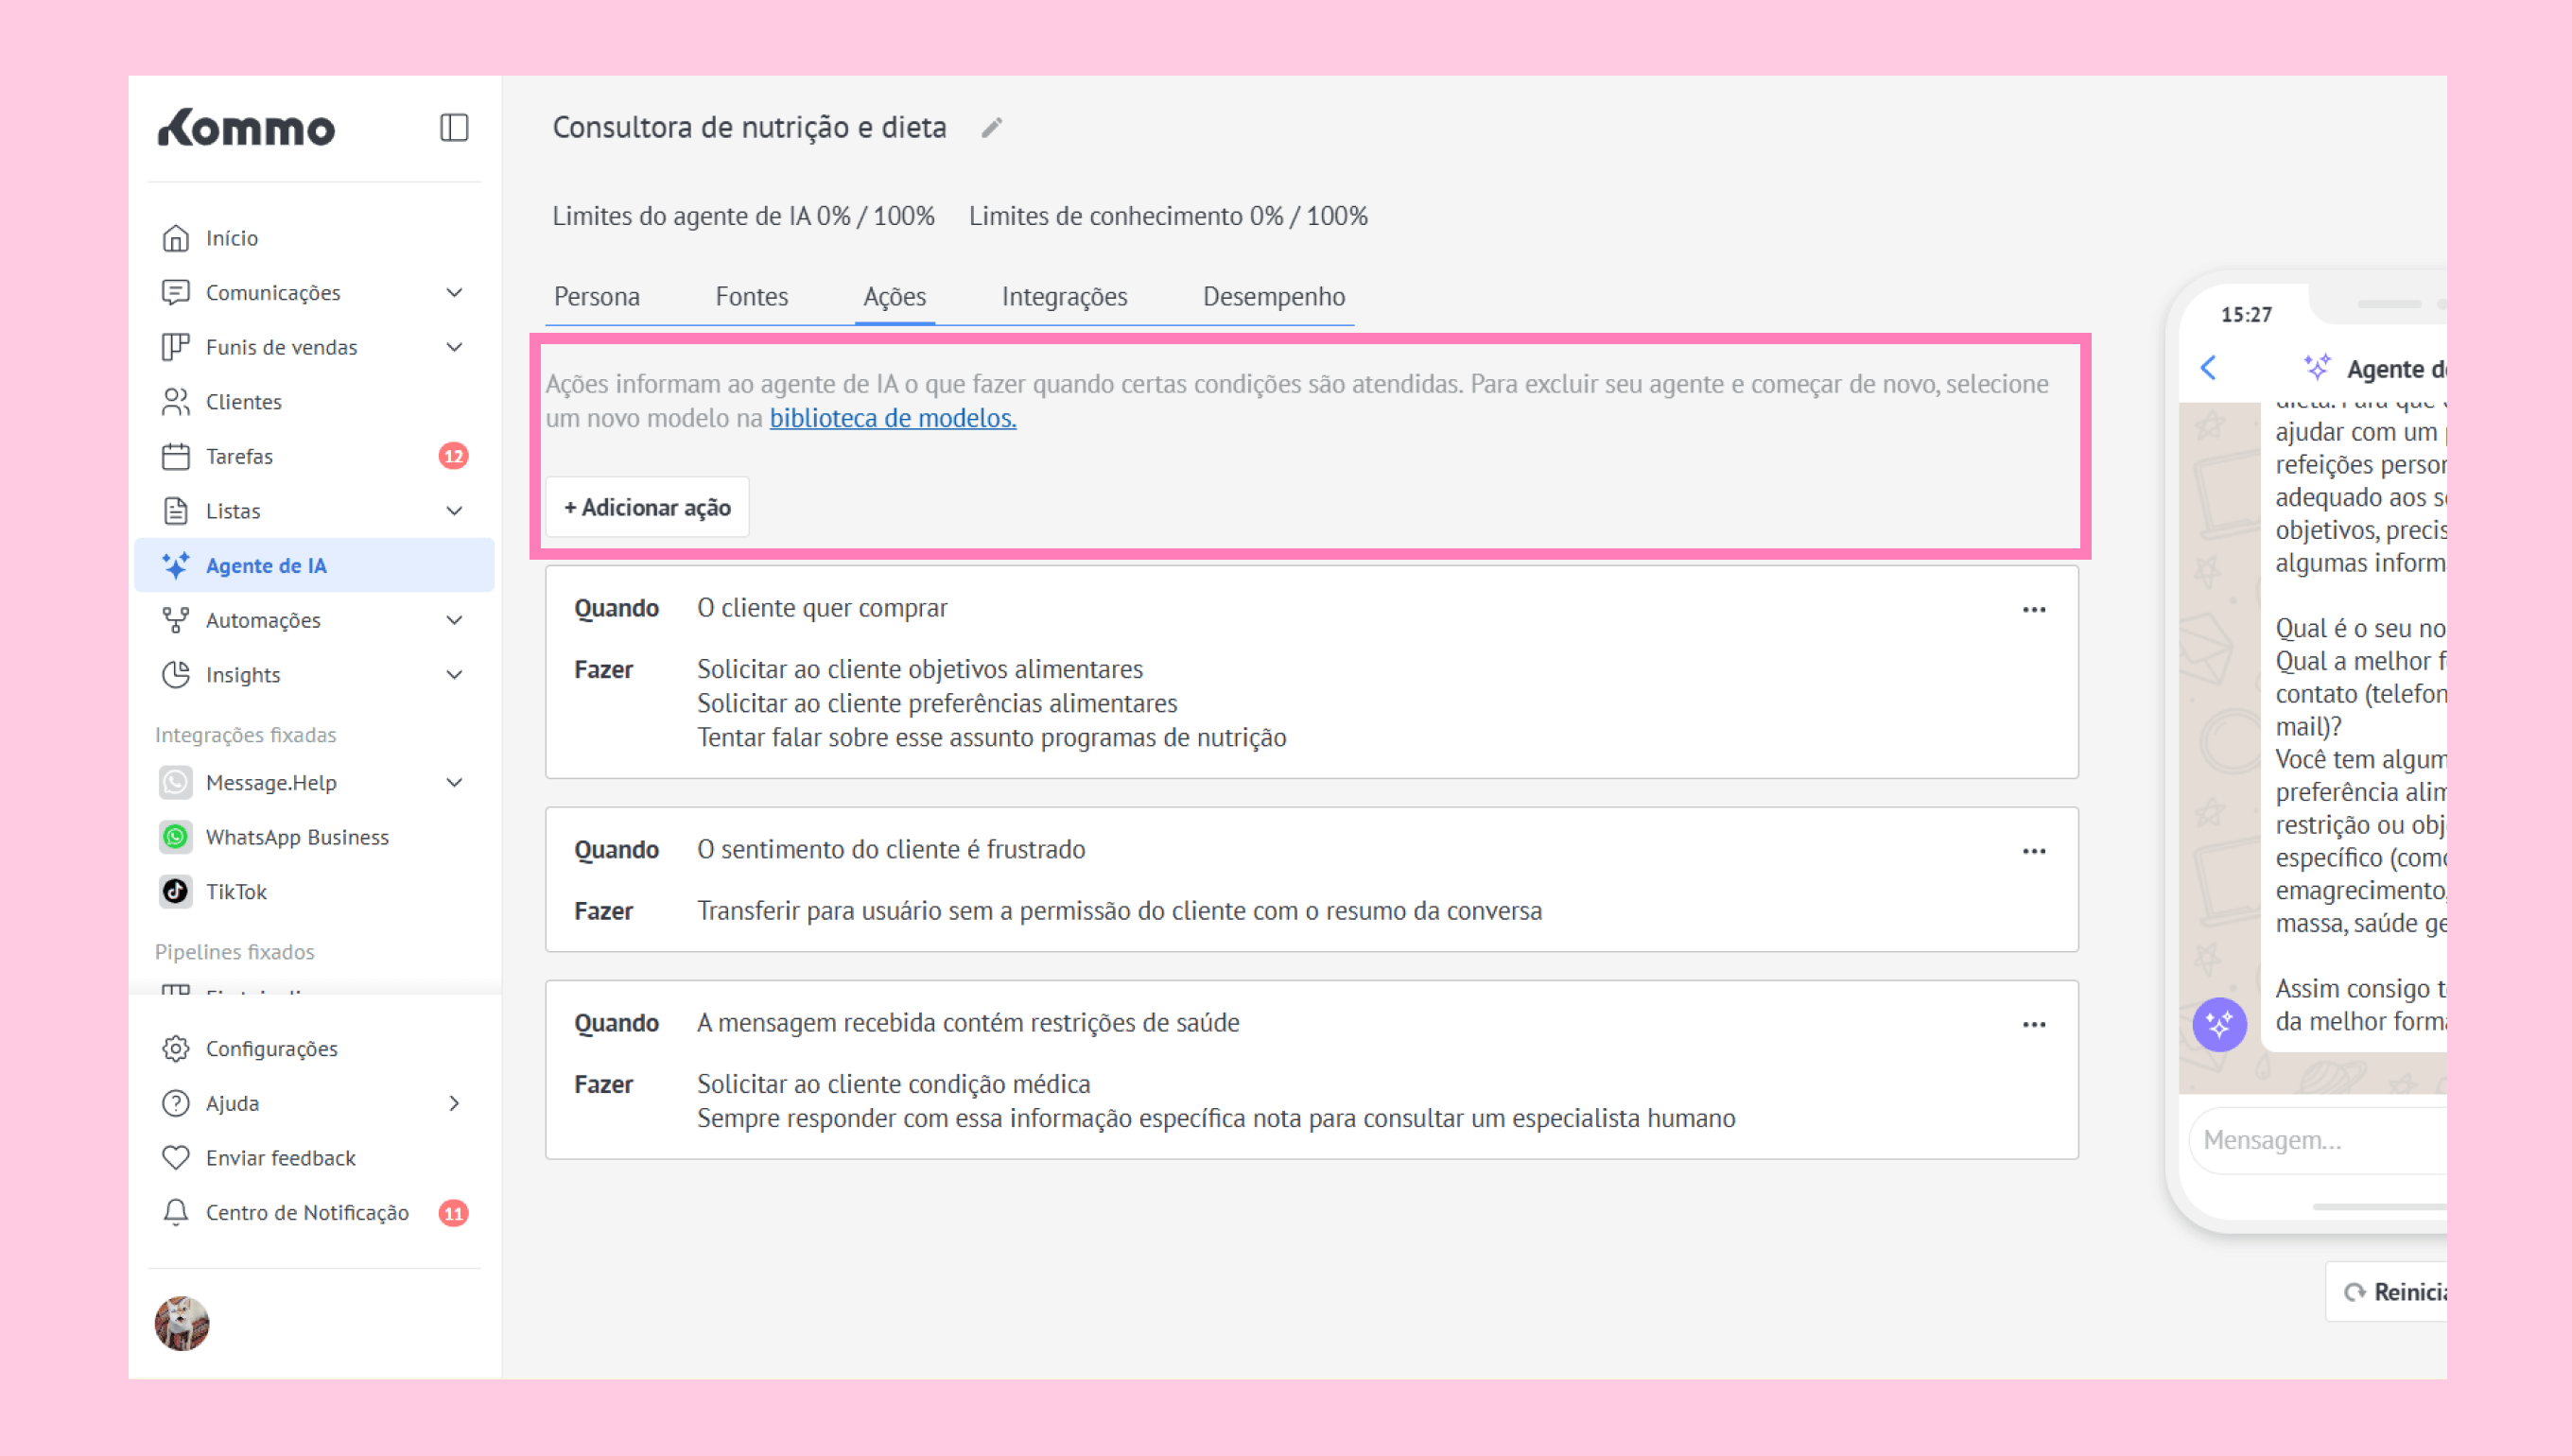This screenshot has height=1456, width=2572.
Task: Open TikTok integration in sidebar
Action: pos(236,891)
